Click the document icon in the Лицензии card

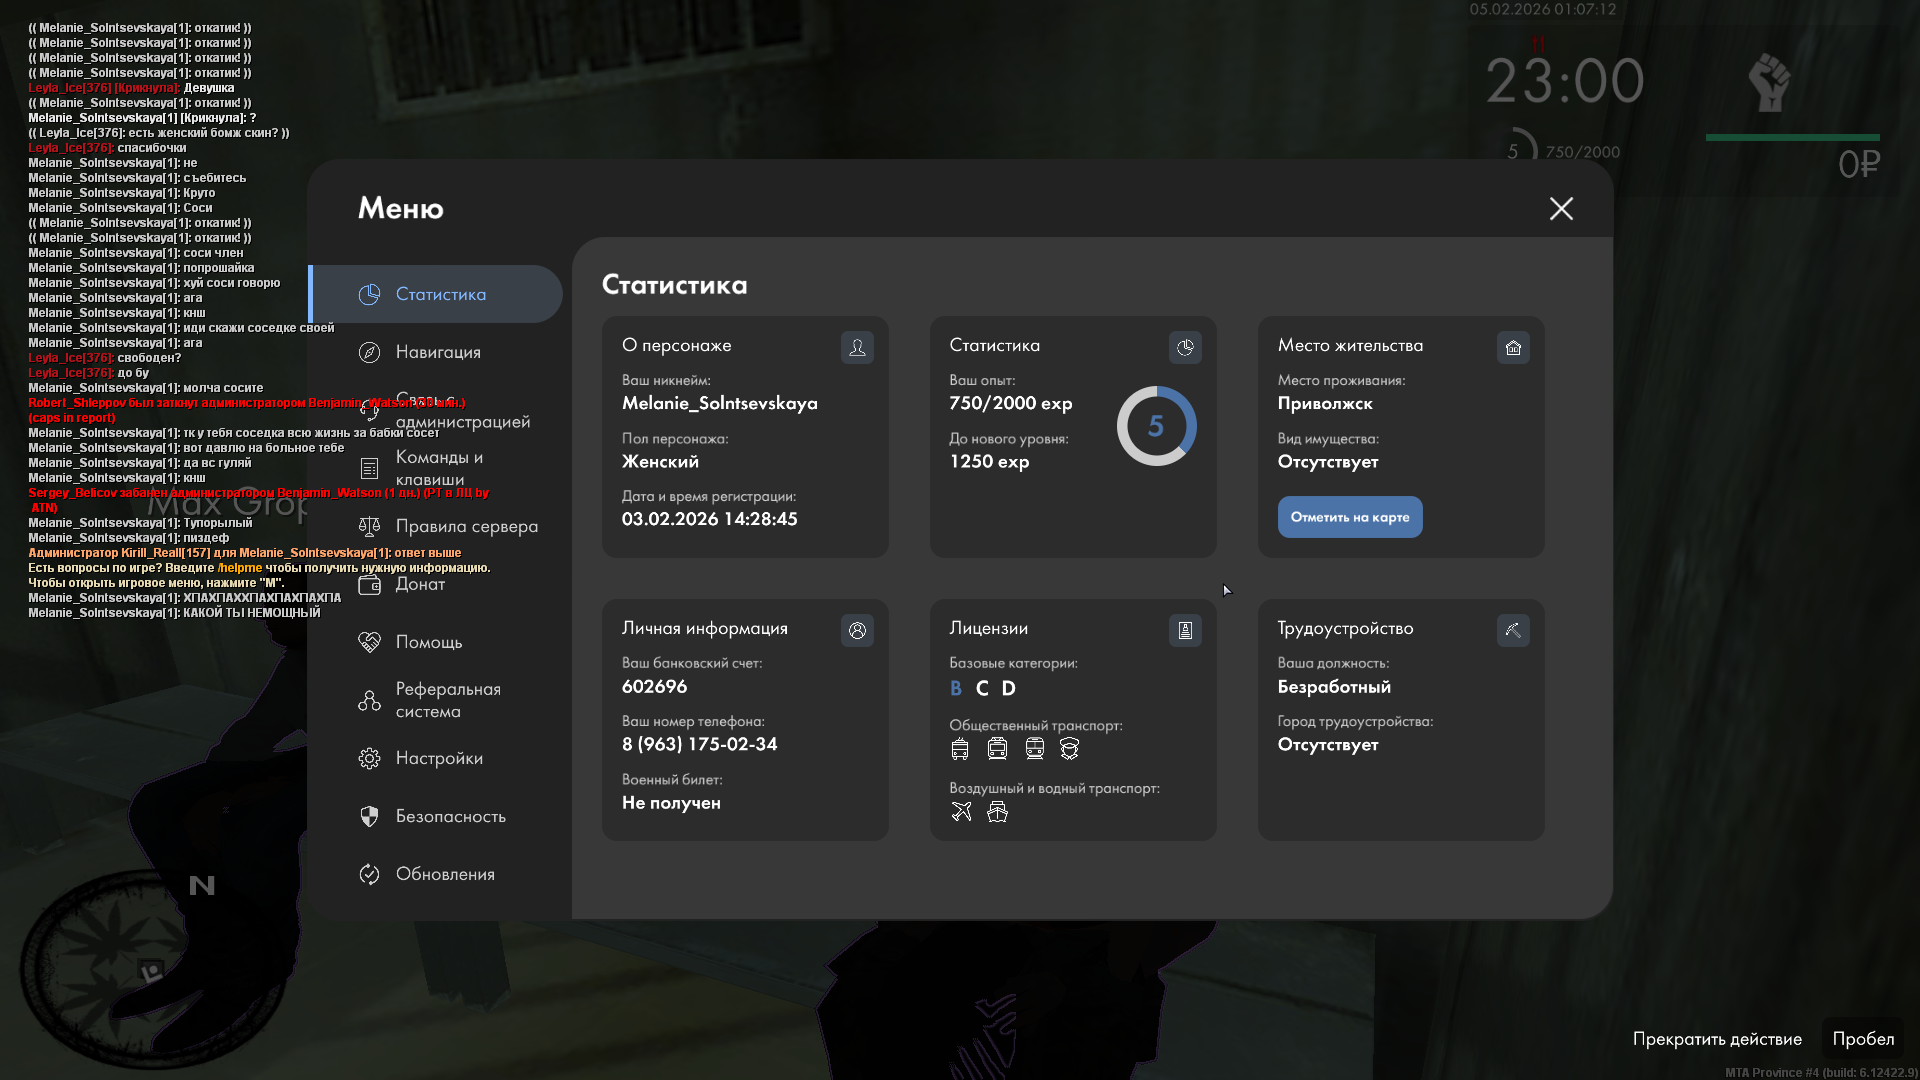coord(1185,630)
